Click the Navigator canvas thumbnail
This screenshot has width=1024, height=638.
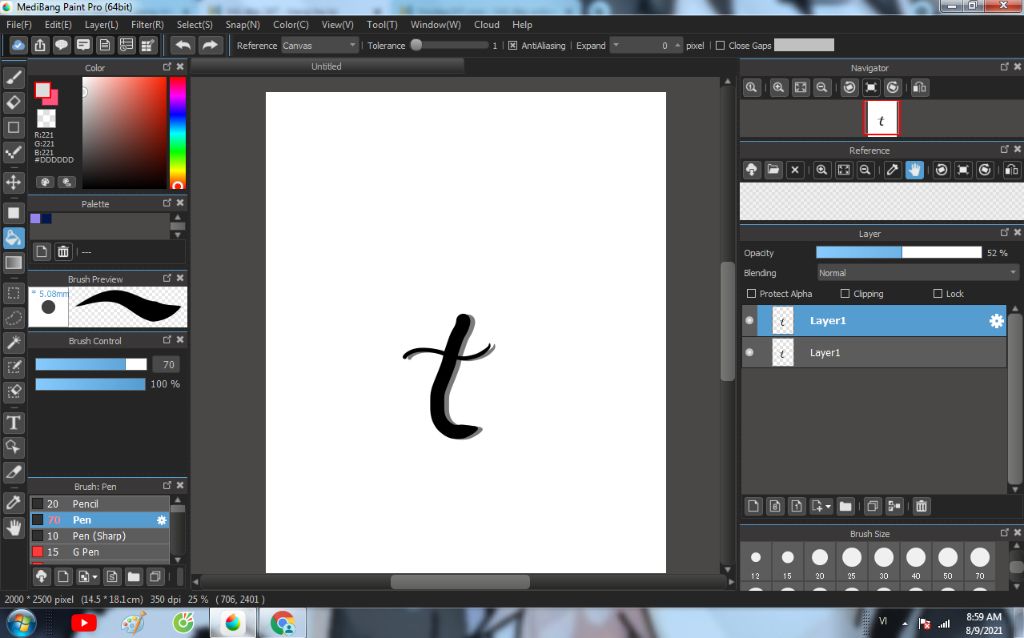pyautogui.click(x=882, y=119)
